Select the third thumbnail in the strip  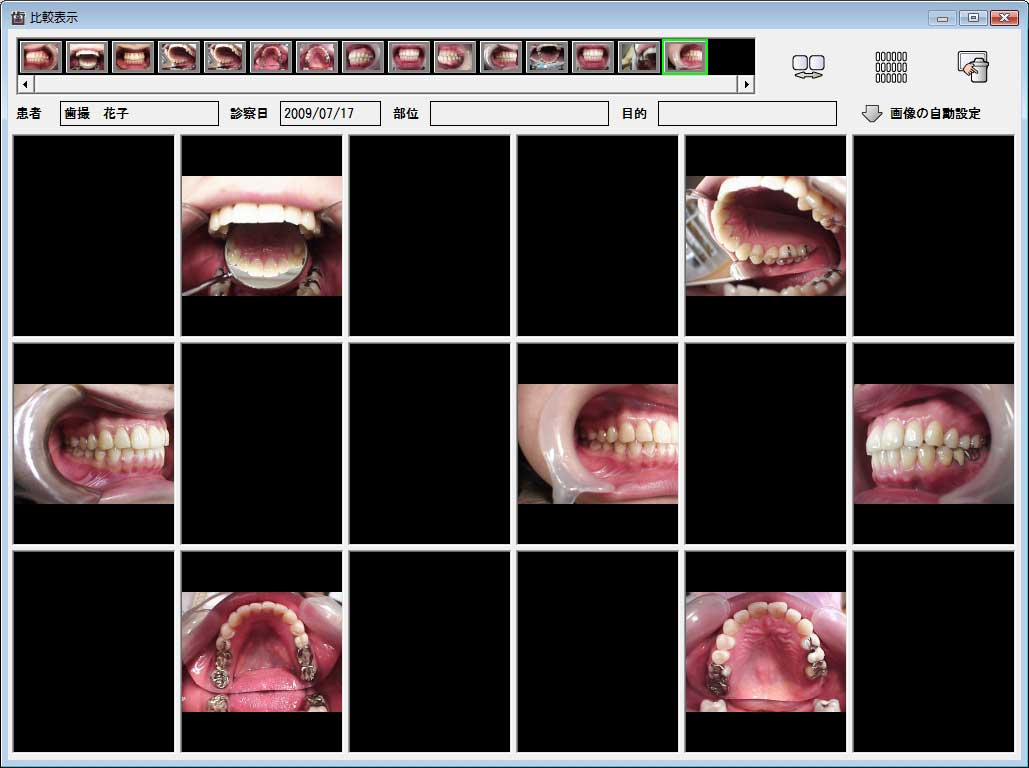133,56
